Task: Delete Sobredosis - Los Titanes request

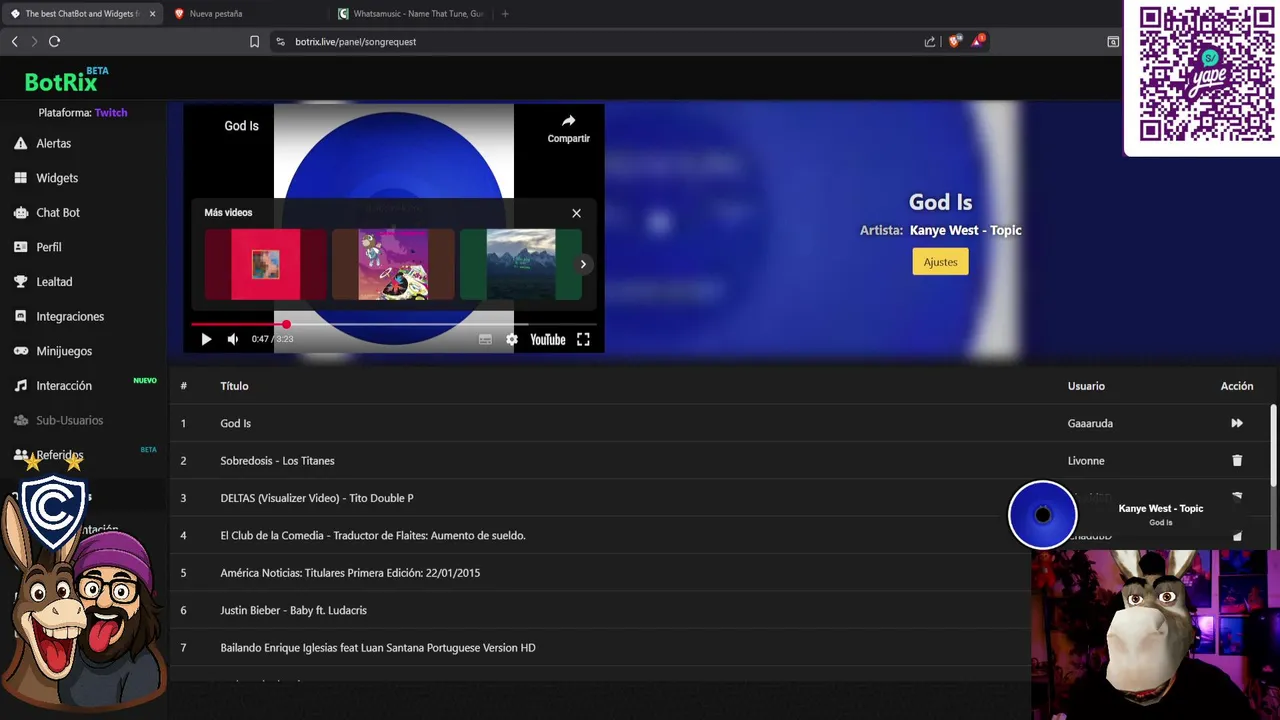Action: click(1237, 460)
